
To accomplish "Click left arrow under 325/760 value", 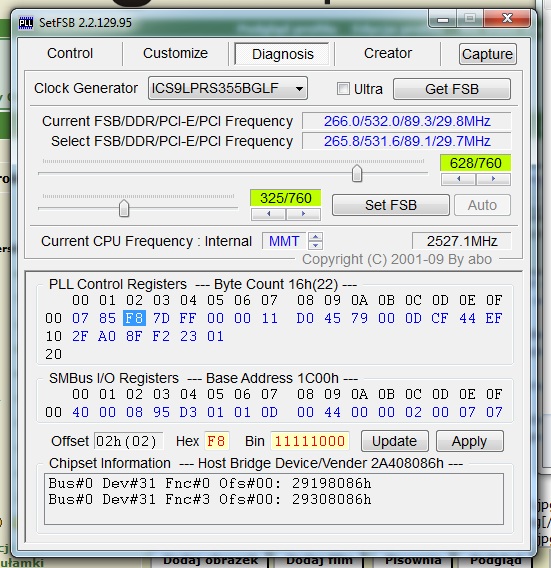I will pyautogui.click(x=268, y=214).
